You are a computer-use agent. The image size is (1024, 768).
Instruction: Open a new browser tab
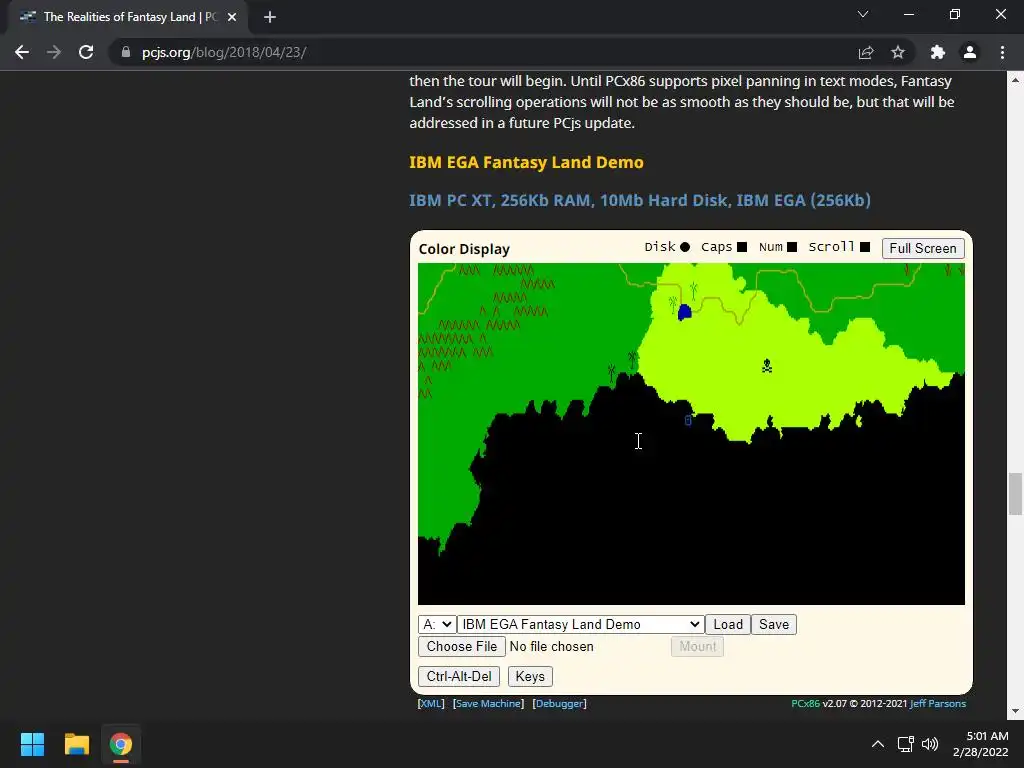[270, 17]
